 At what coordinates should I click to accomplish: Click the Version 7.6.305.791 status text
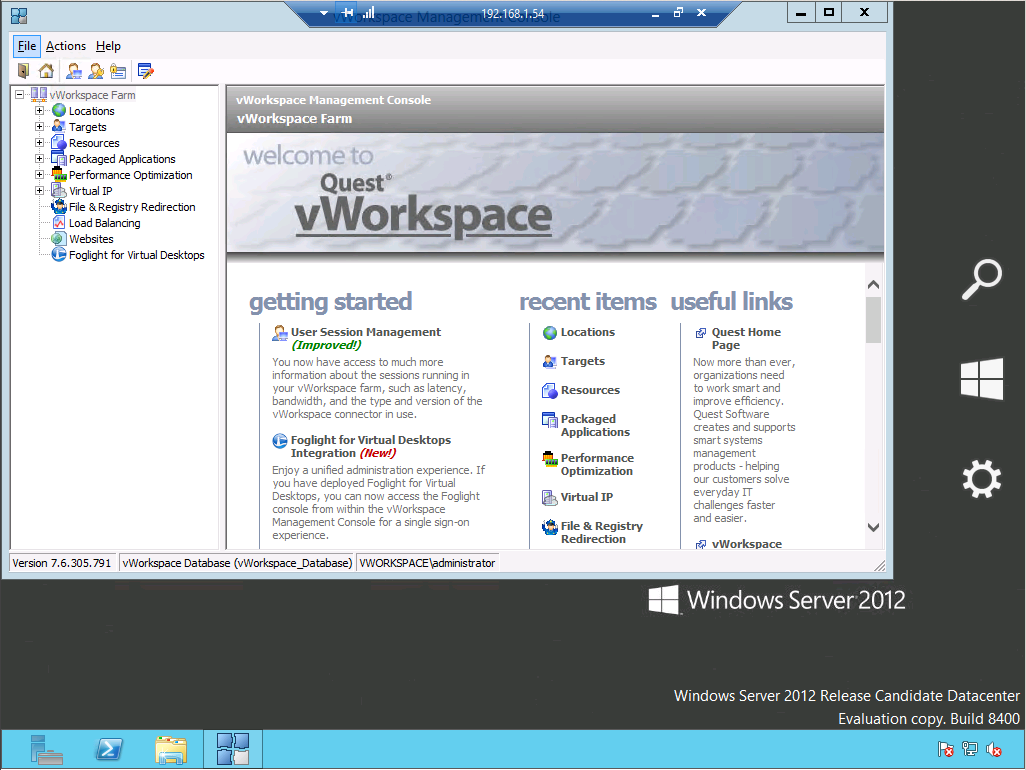click(x=62, y=563)
